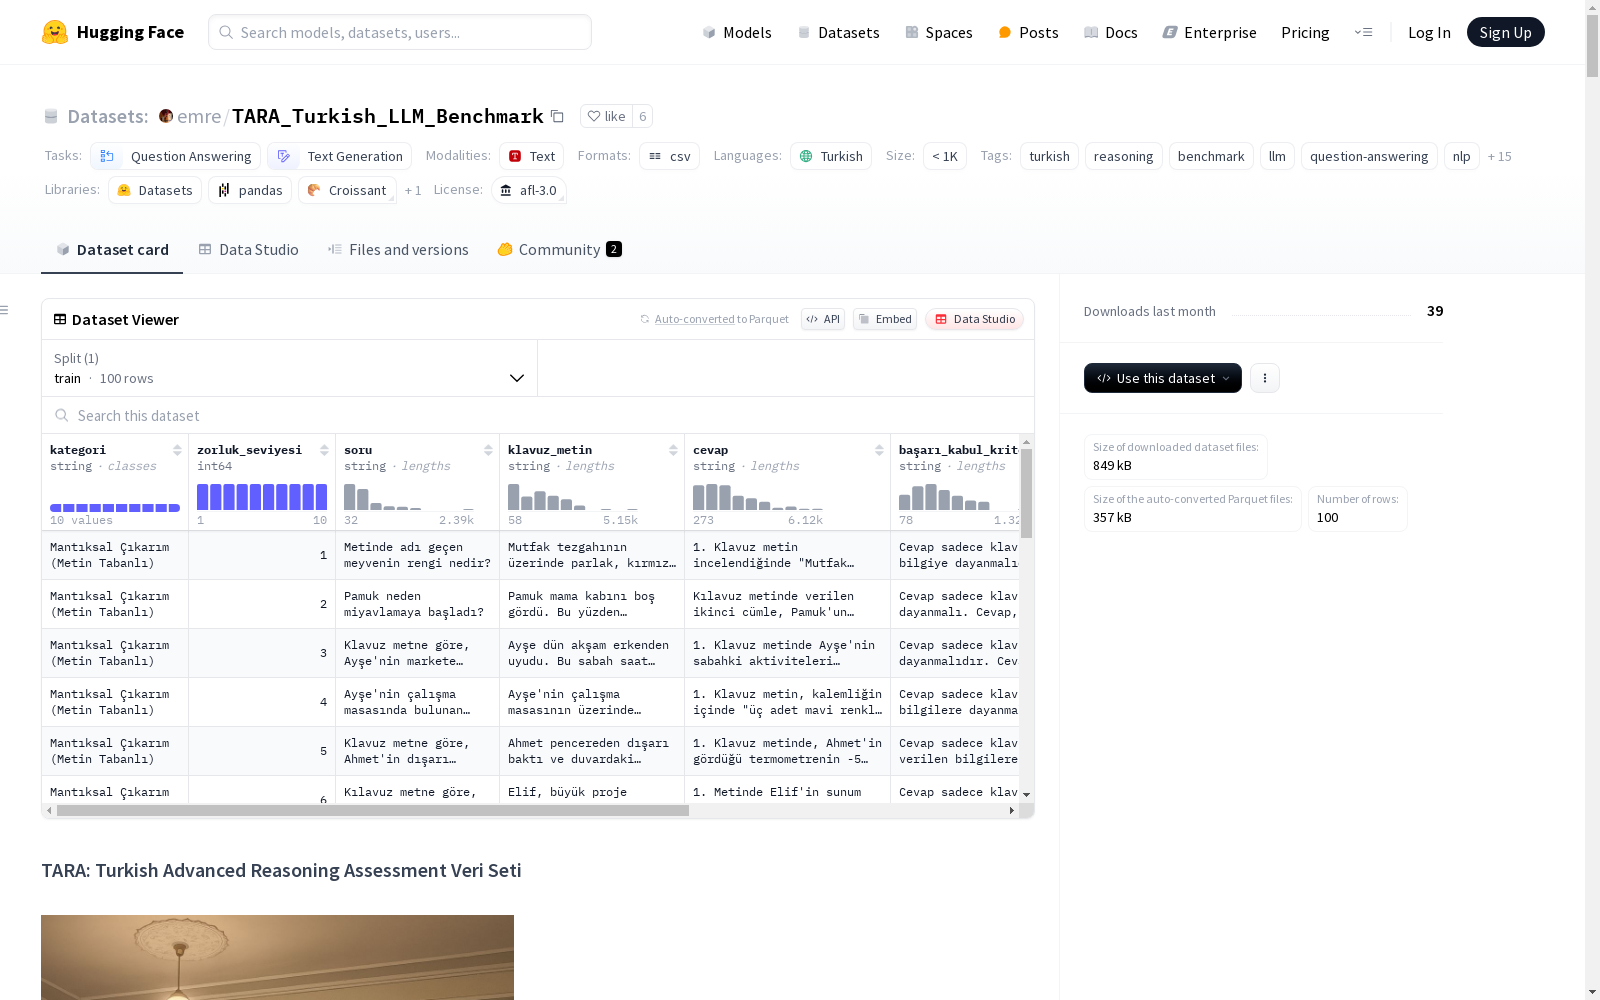Sort the cevap column
Image resolution: width=1600 pixels, height=1000 pixels.
(879, 450)
